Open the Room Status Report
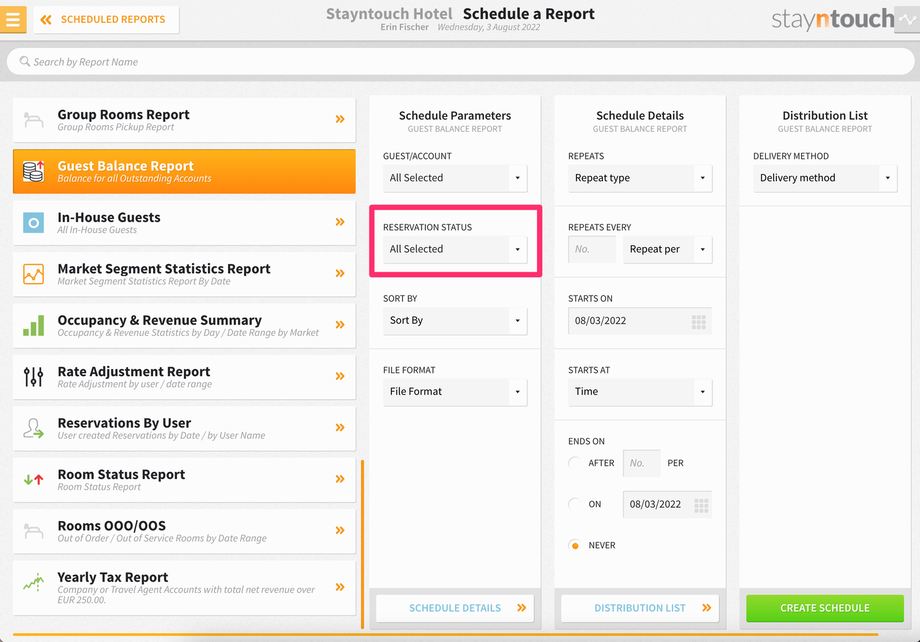Viewport: 920px width, 642px height. 184,479
